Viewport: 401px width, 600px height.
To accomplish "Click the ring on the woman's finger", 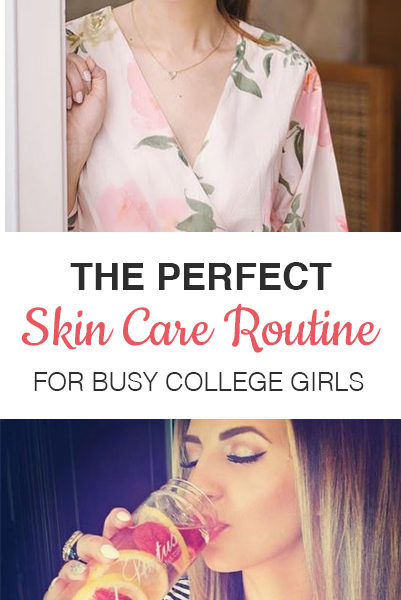I will (x=72, y=545).
